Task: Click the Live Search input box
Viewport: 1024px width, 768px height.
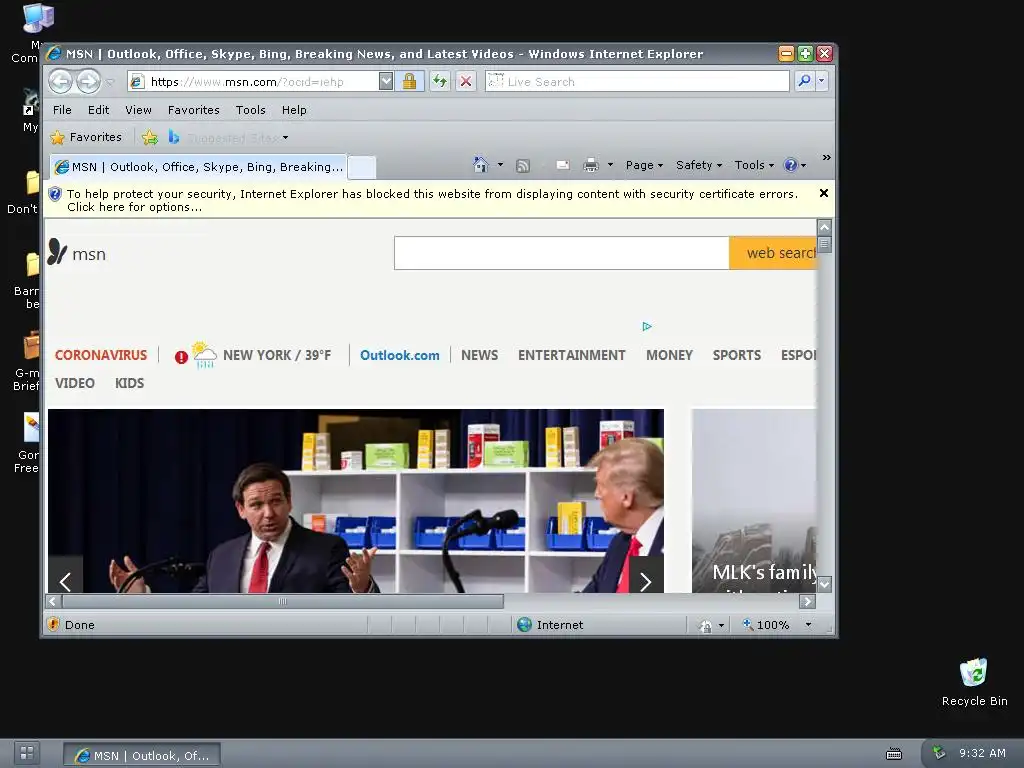Action: tap(637, 82)
